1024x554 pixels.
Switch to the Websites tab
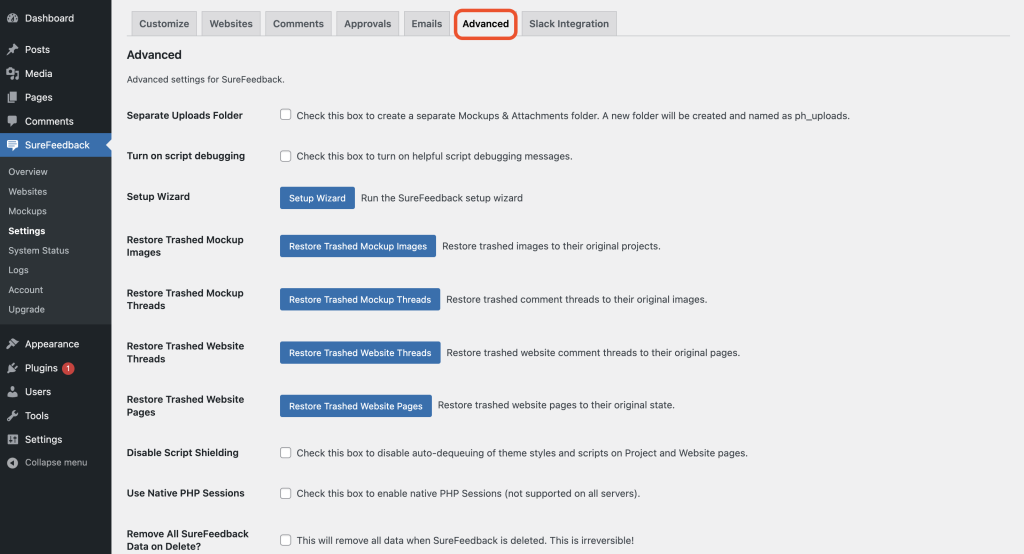pyautogui.click(x=231, y=24)
